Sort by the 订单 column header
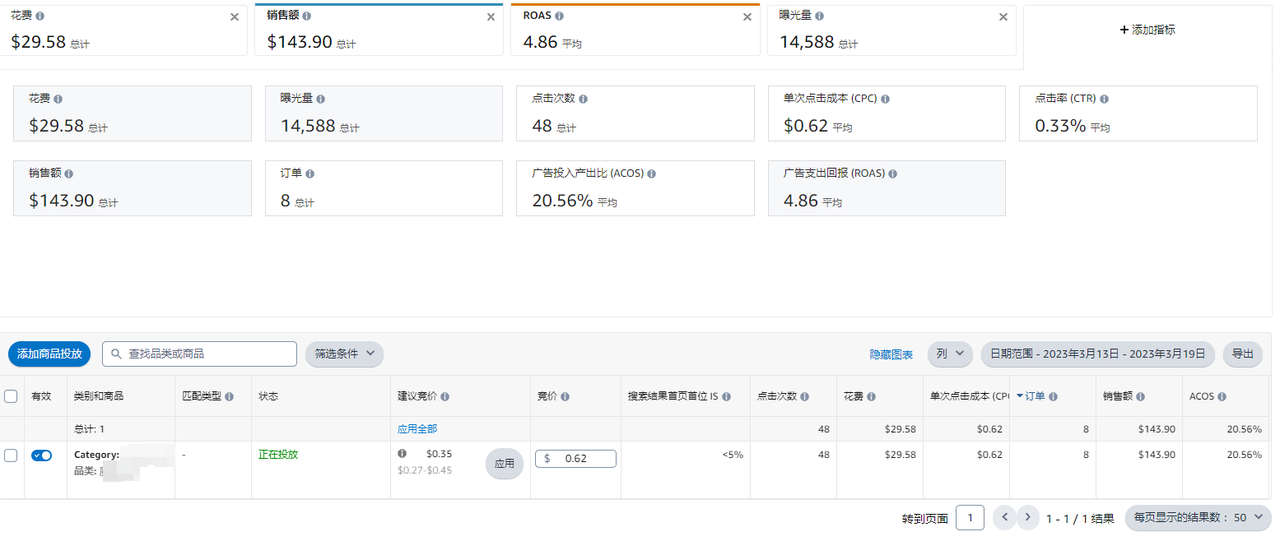1280x541 pixels. pos(1036,396)
